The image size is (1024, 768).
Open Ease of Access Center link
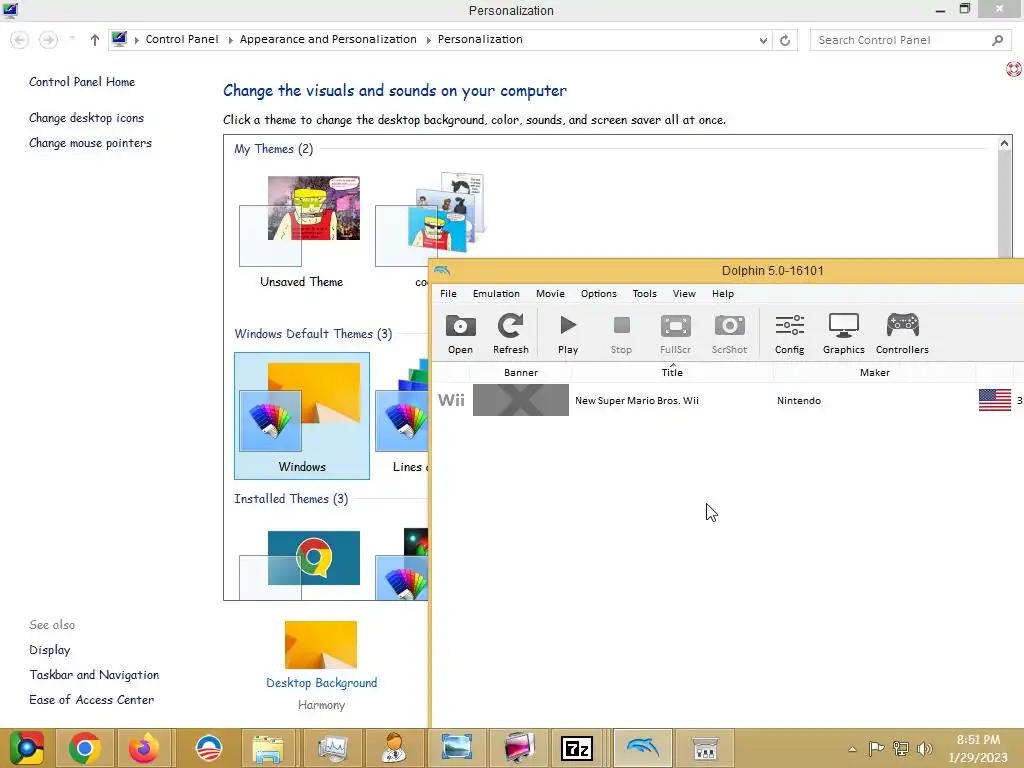point(91,699)
